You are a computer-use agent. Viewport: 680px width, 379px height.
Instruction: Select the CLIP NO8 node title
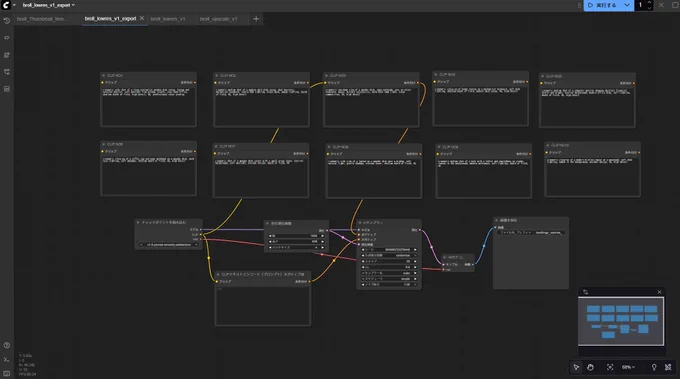tap(340, 147)
